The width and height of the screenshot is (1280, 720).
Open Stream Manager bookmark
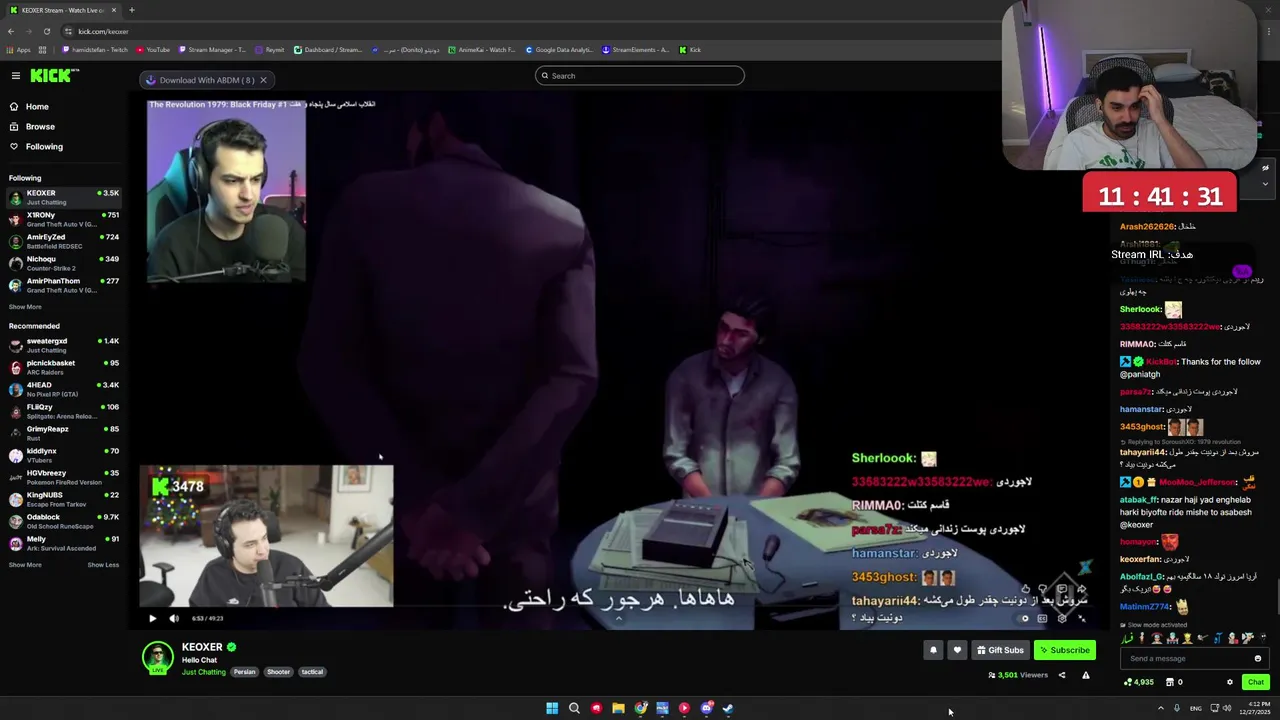[x=212, y=50]
